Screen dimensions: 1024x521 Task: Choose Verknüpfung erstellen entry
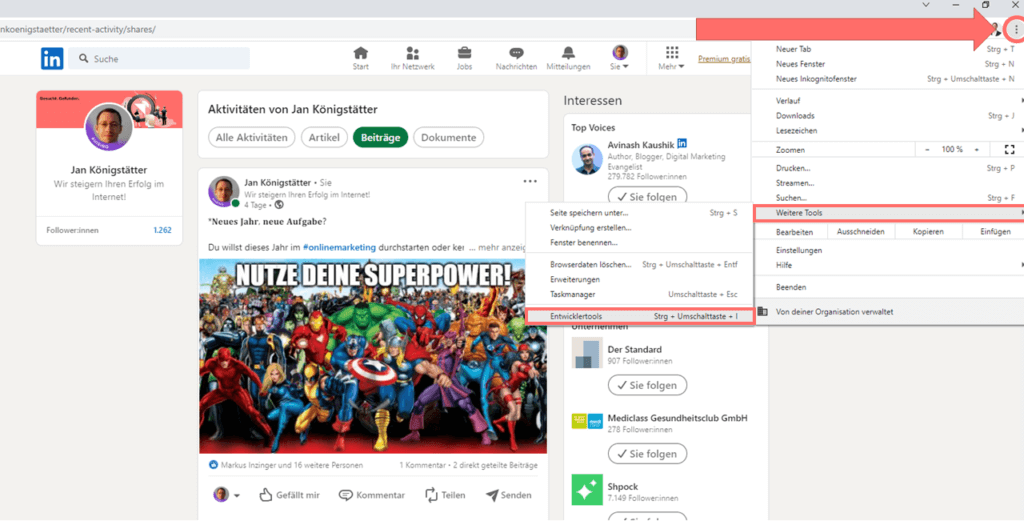(x=639, y=228)
